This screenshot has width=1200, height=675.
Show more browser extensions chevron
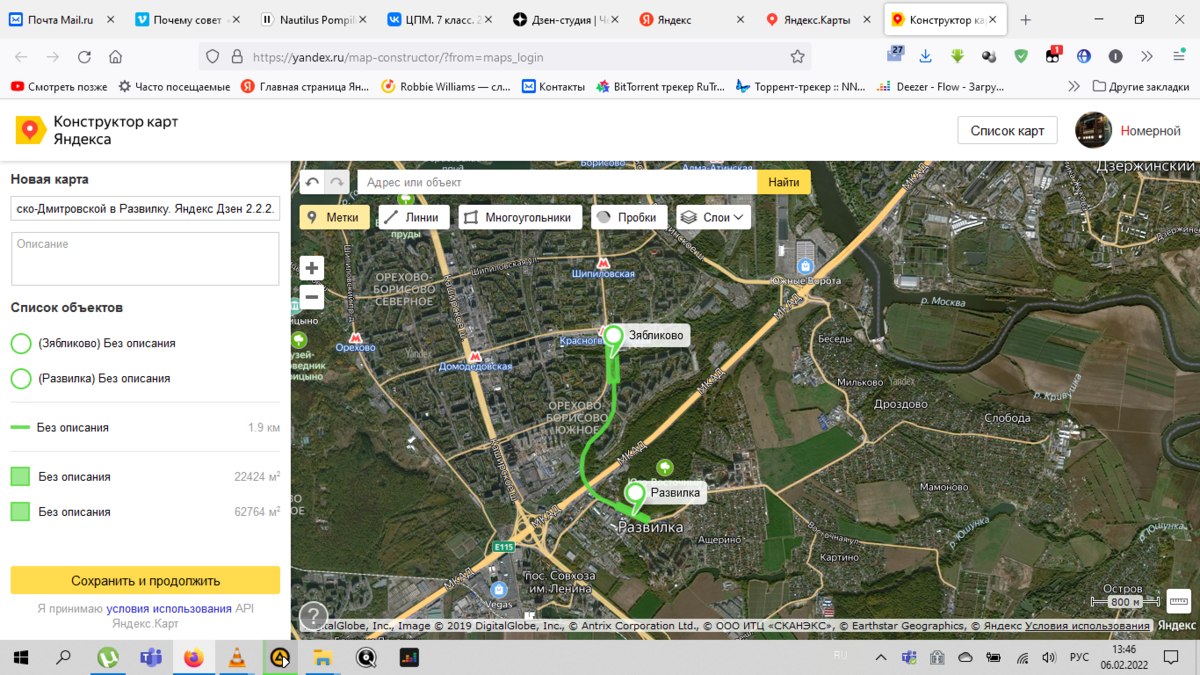1147,57
